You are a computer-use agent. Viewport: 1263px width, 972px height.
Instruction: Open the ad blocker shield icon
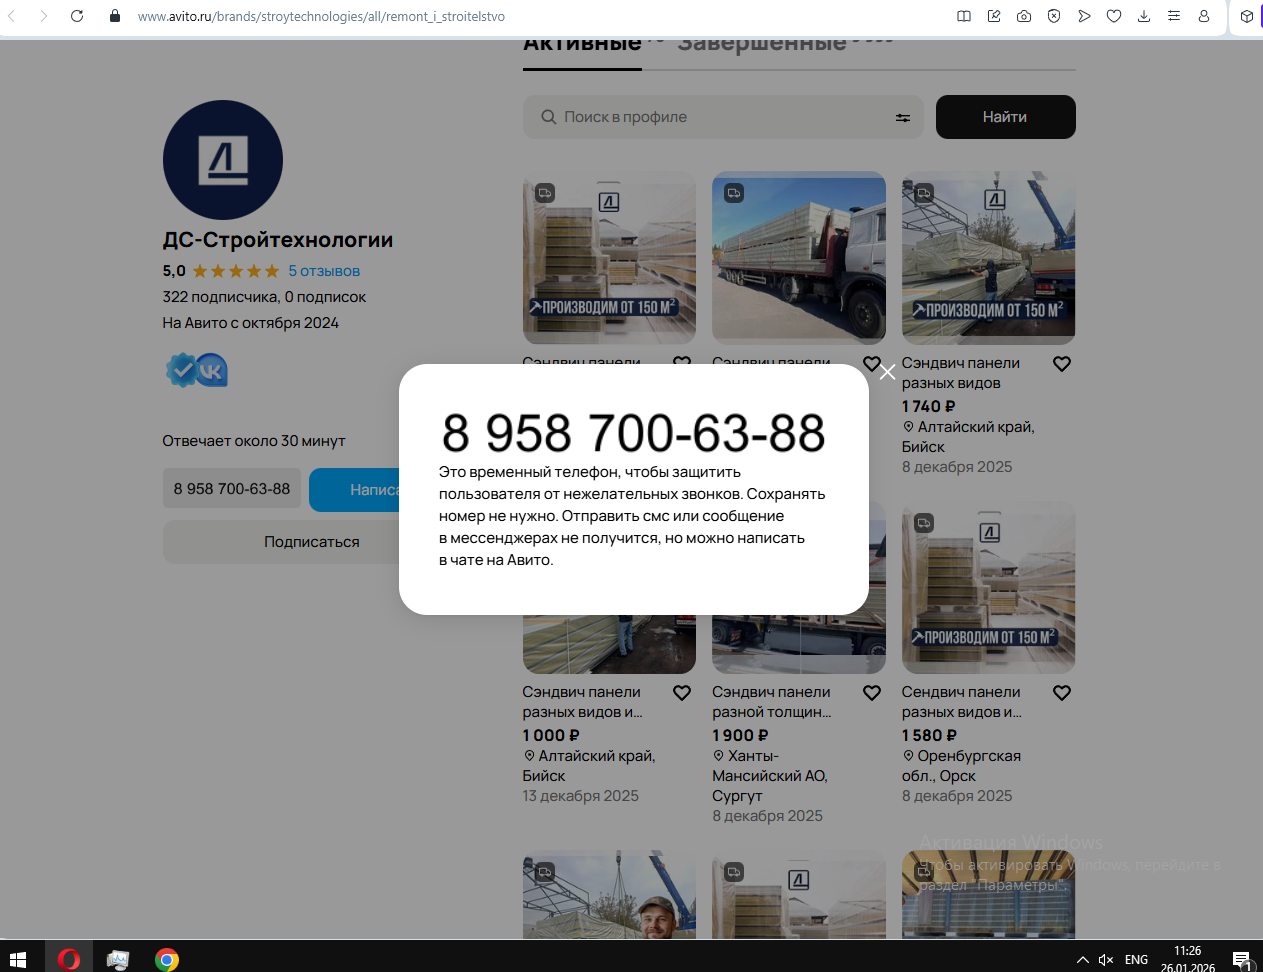(1054, 16)
